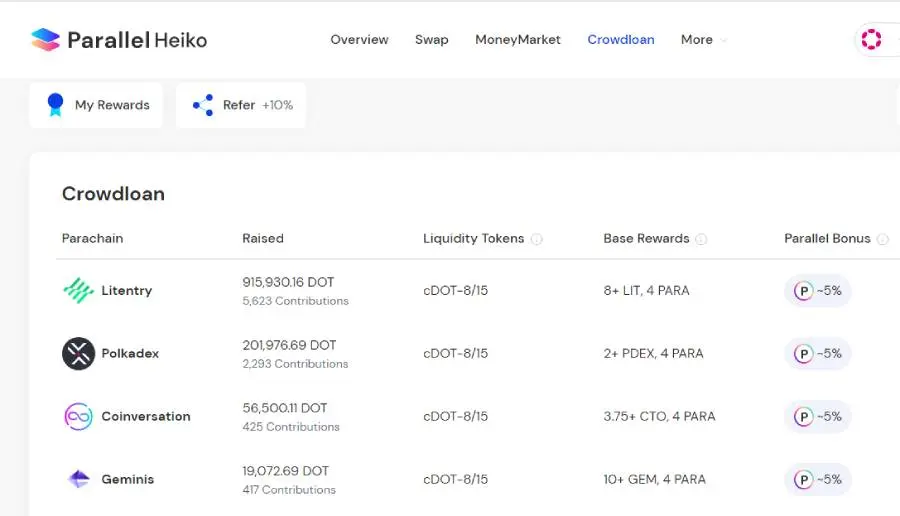Viewport: 900px width, 516px height.
Task: Select the Litentry parachain name
Action: [x=127, y=290]
